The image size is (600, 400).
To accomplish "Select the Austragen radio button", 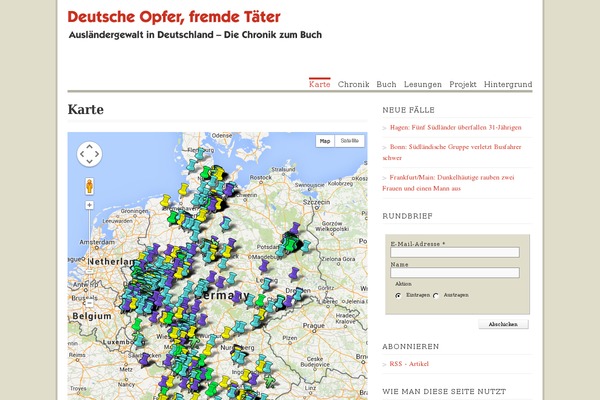I will (436, 296).
